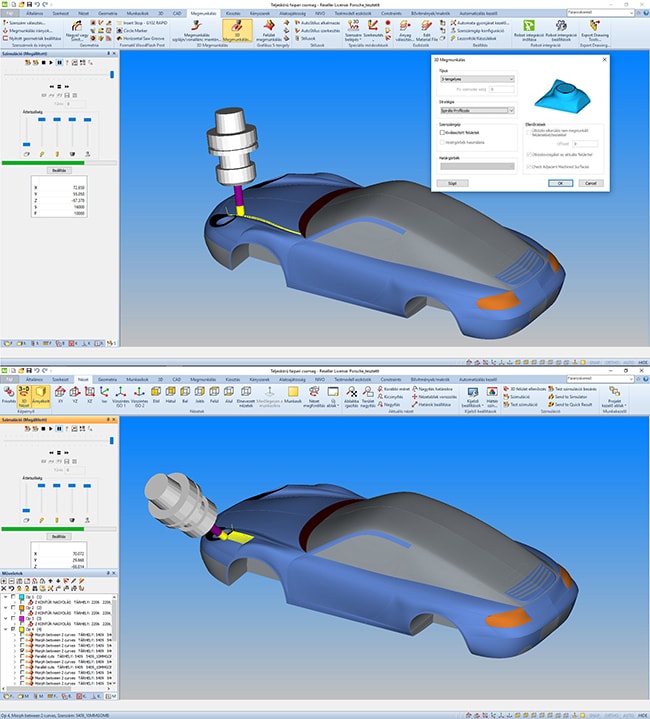Open Típus dropdown showing 3-tengelyes

click(477, 79)
